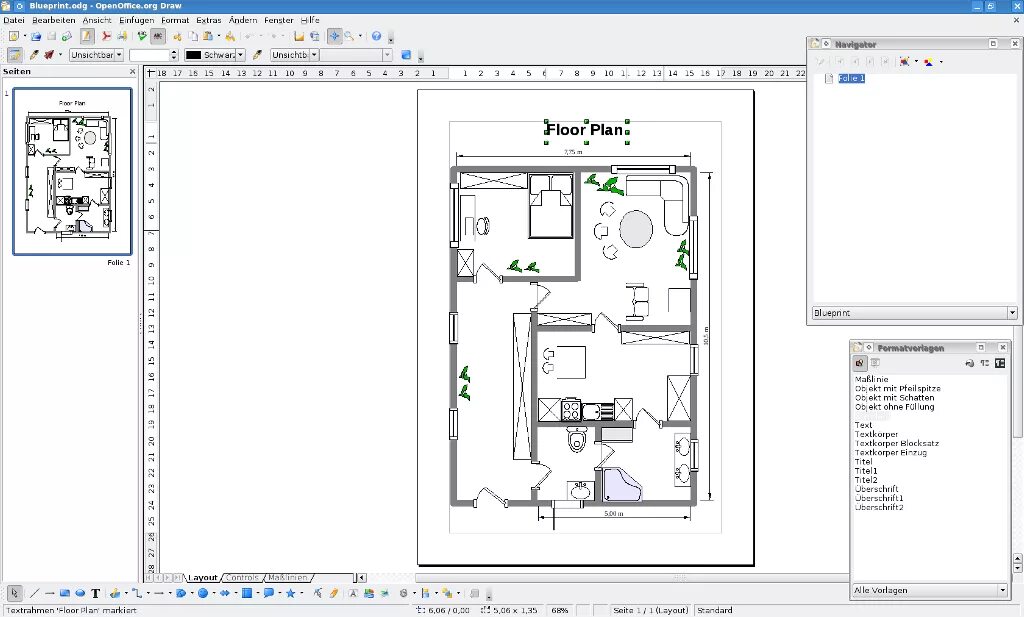This screenshot has width=1024, height=617.
Task: Click the New document icon
Action: pos(14,37)
